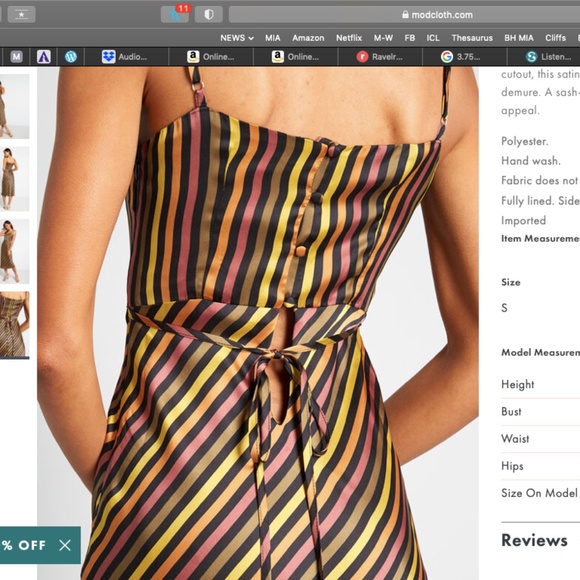
Task: Open the M-W bookmark
Action: coord(383,38)
